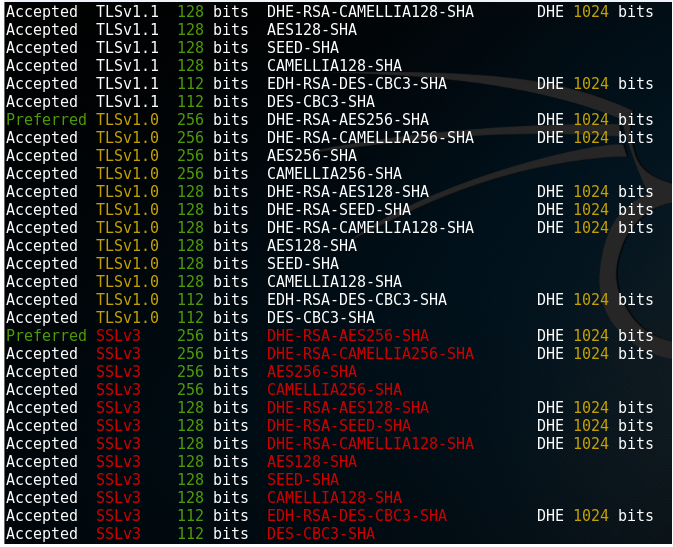Click the red SSLv3 CAMELLIA128-SHA cipher without DHE
This screenshot has width=673, height=547.
pos(334,498)
